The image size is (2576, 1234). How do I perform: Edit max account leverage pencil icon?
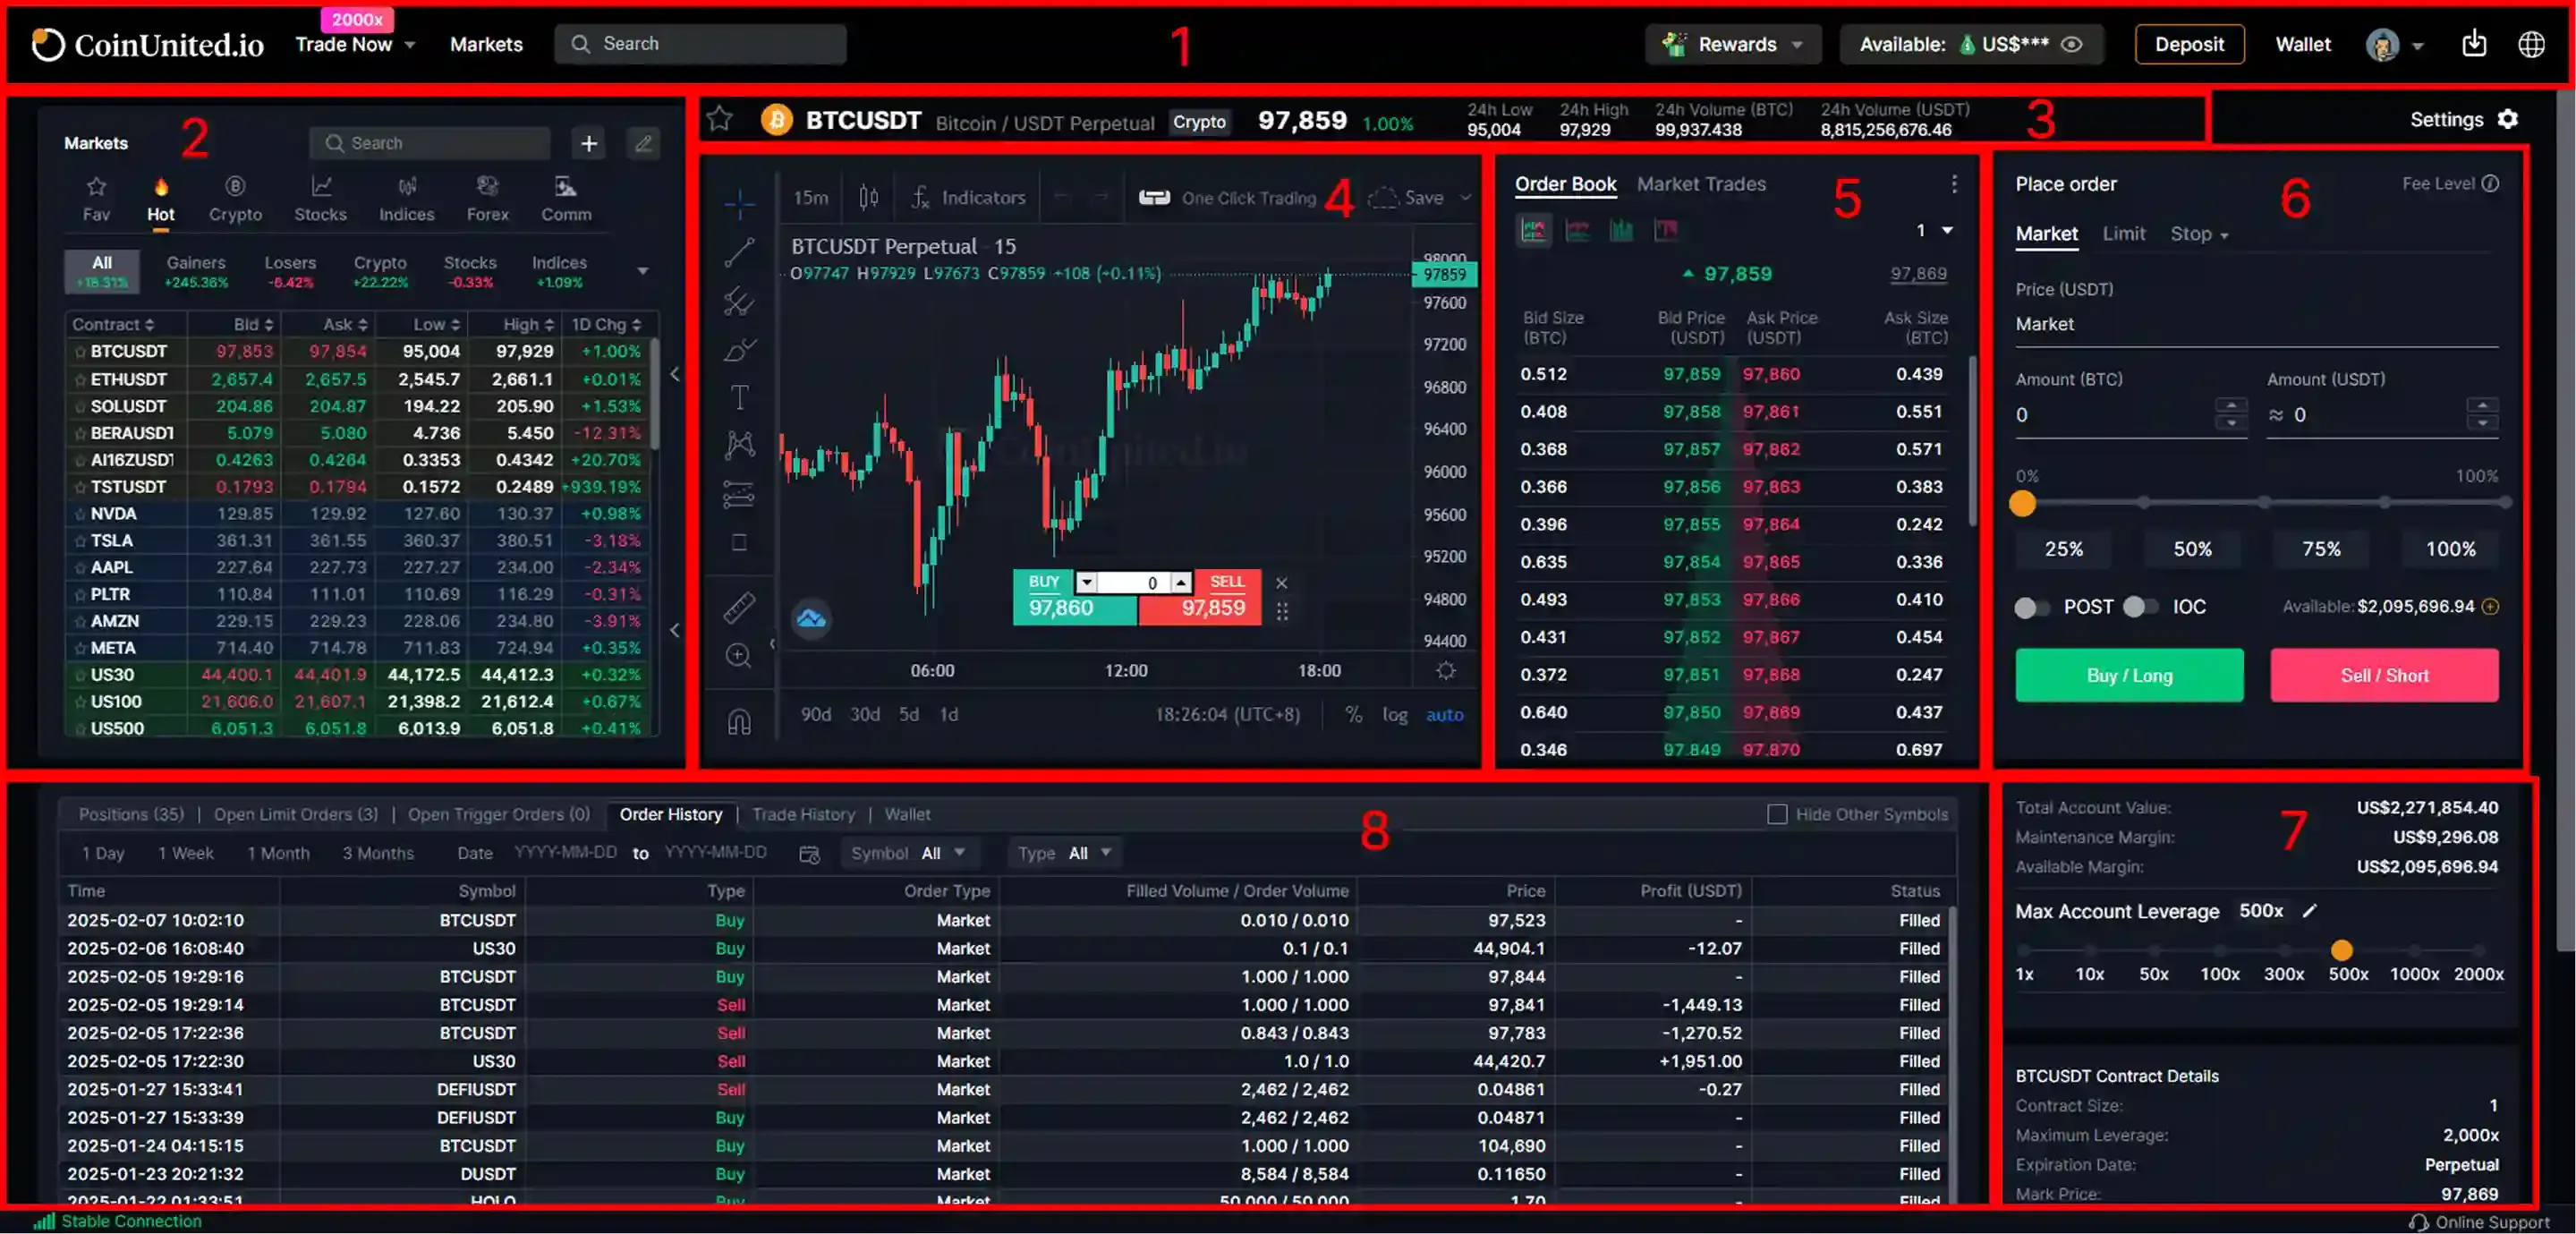2309,911
